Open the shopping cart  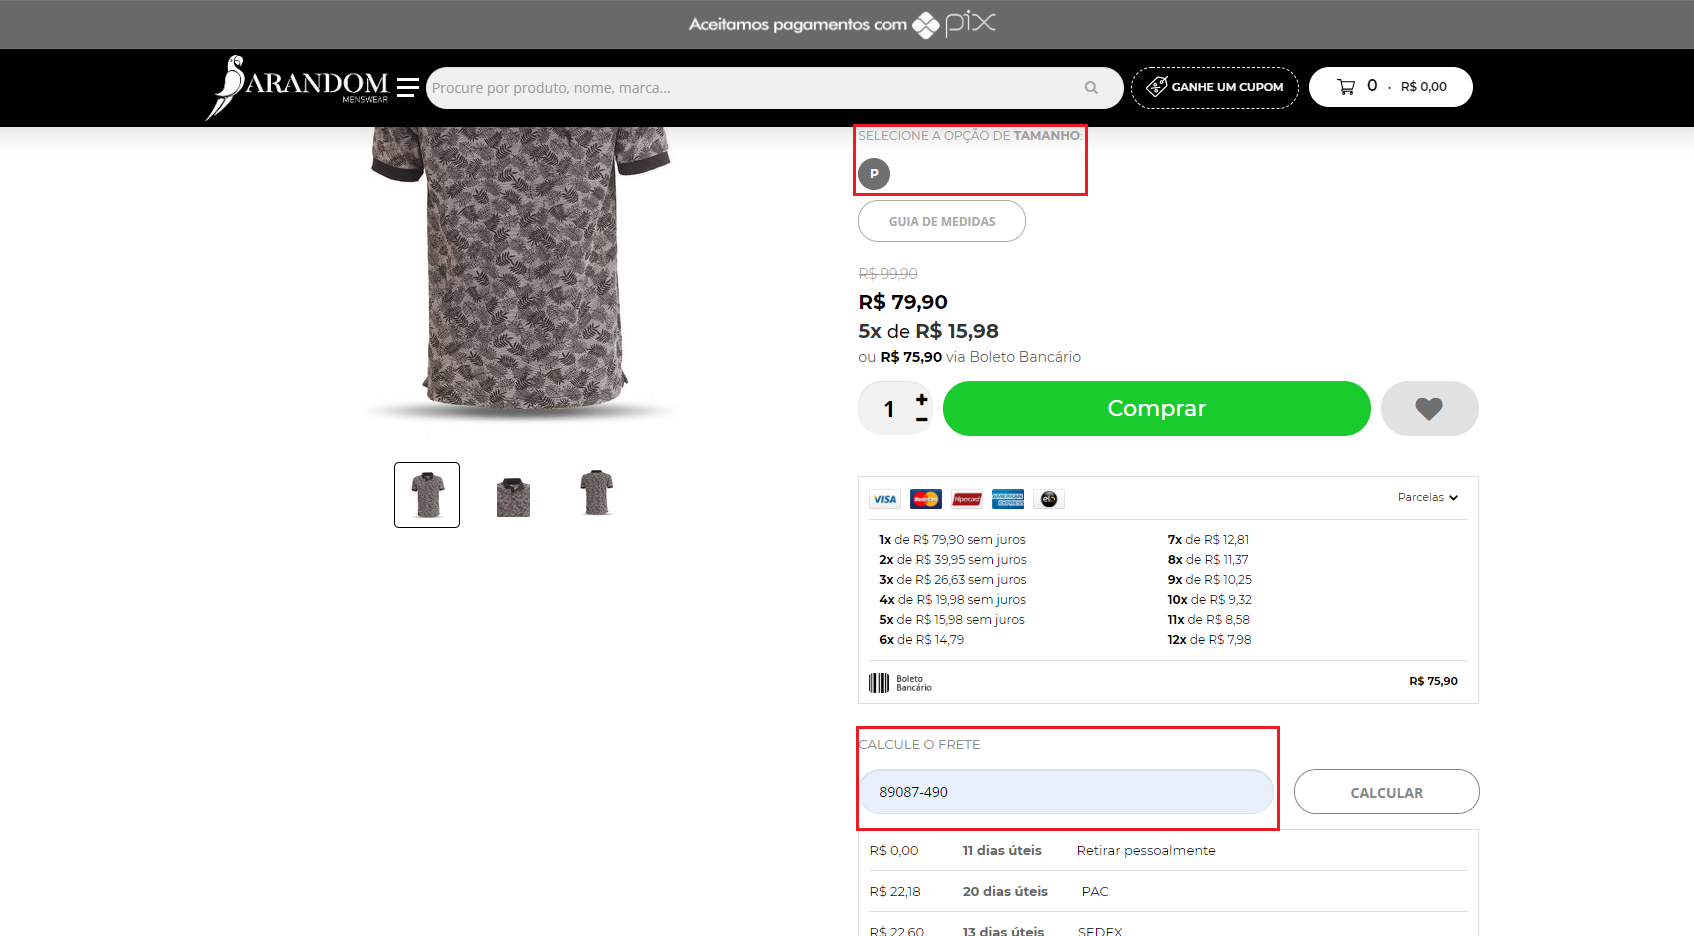tap(1390, 87)
